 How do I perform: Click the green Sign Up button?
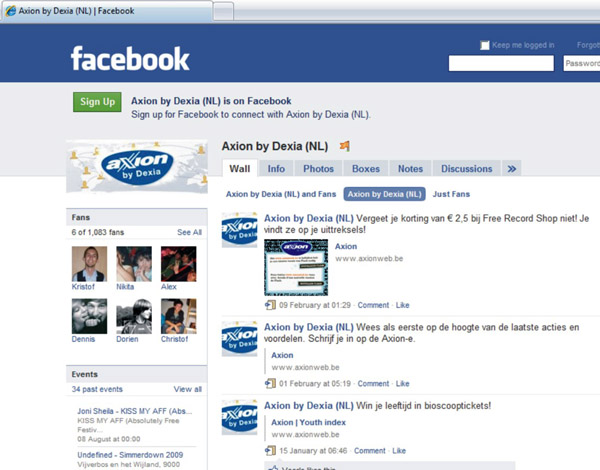click(97, 102)
